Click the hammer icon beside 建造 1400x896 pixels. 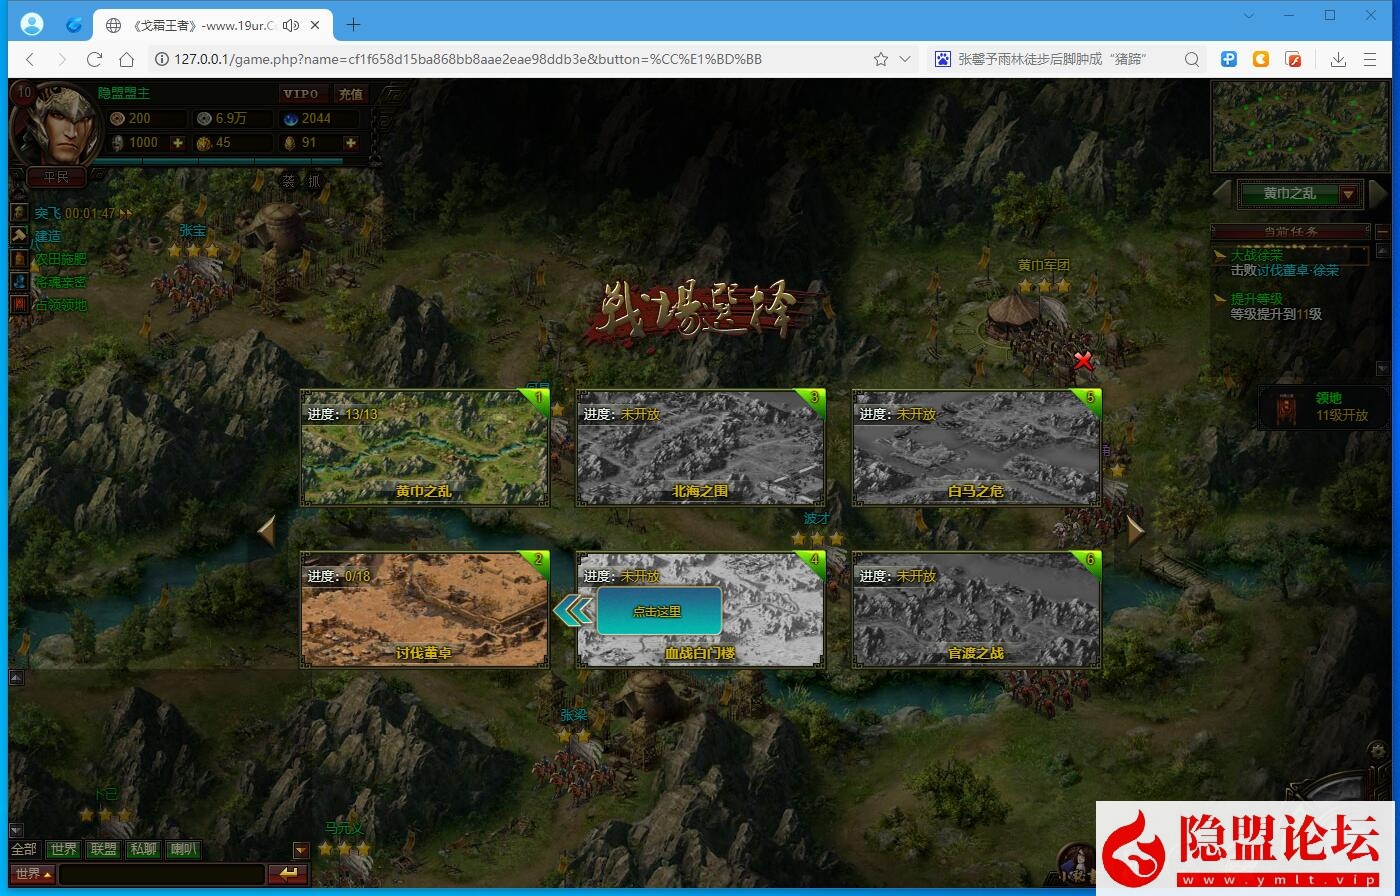tap(19, 236)
